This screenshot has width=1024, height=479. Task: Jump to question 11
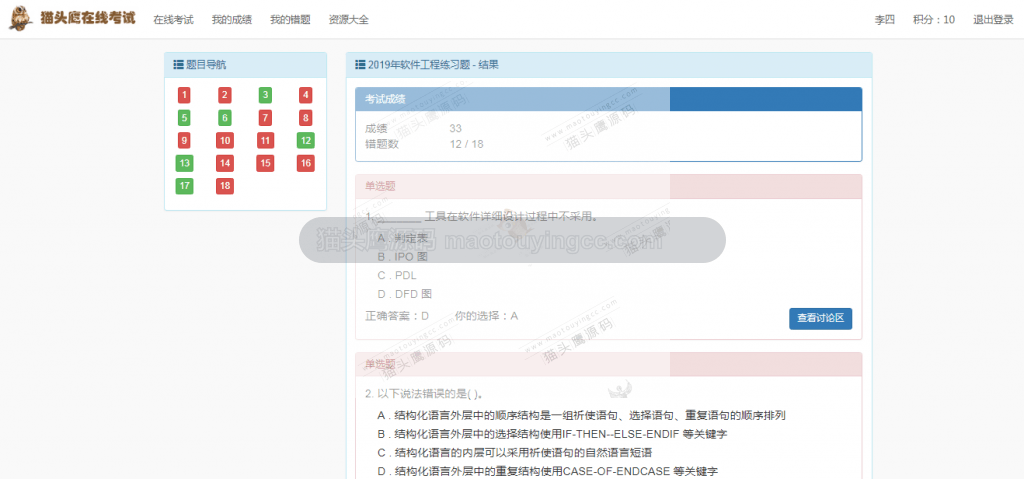(x=265, y=140)
